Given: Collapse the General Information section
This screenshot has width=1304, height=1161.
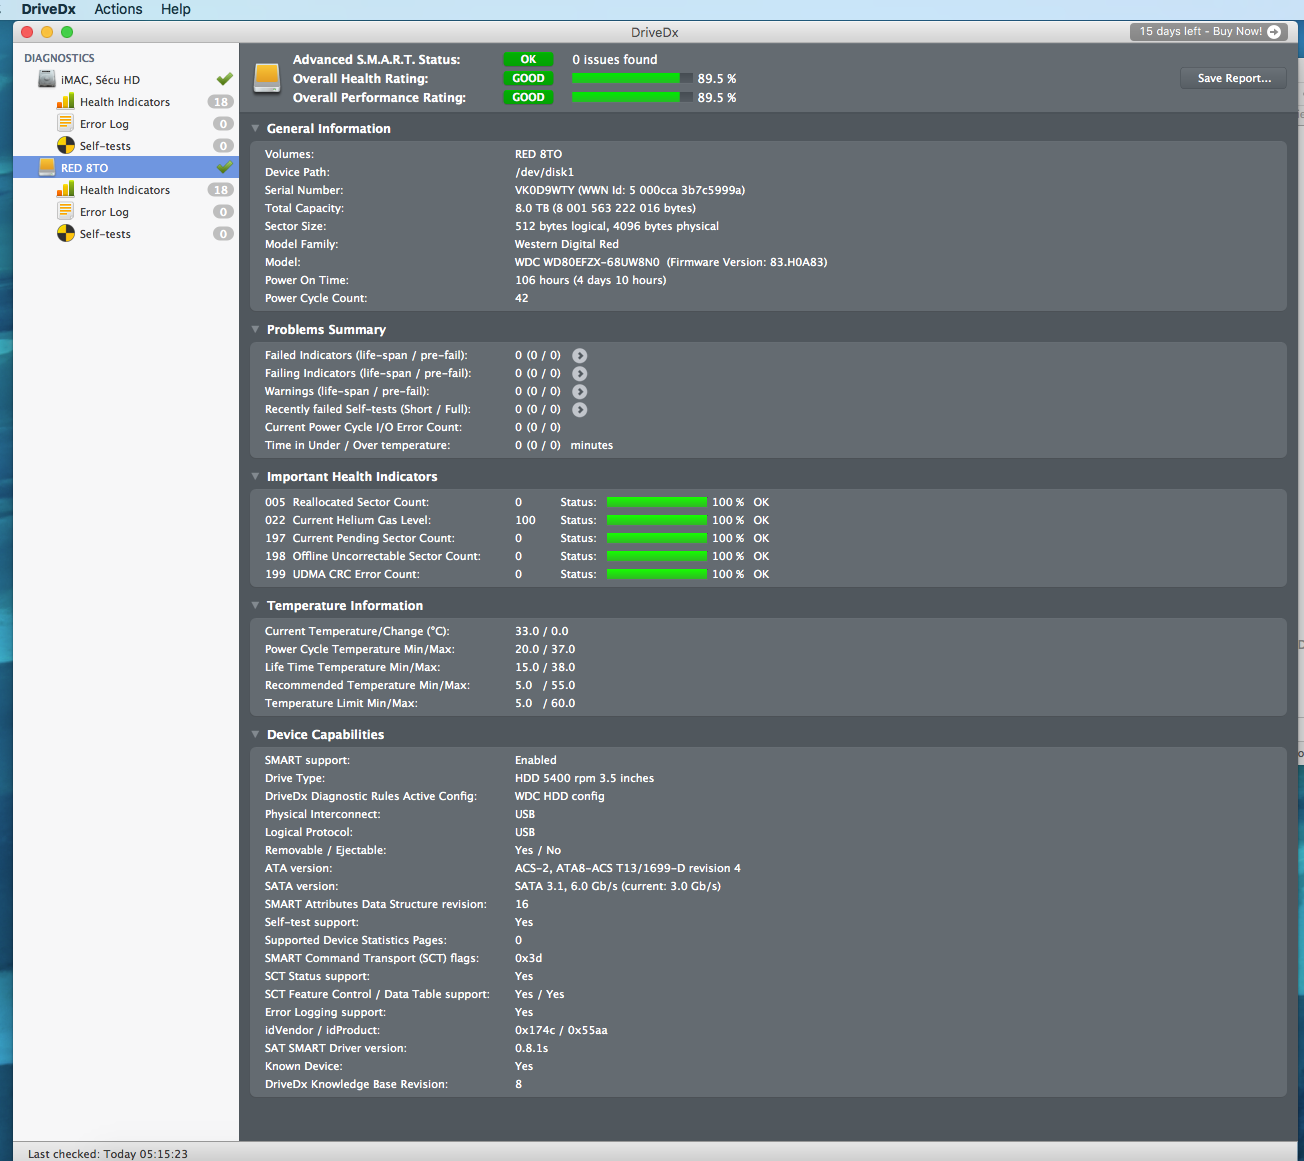Looking at the screenshot, I should (x=256, y=128).
